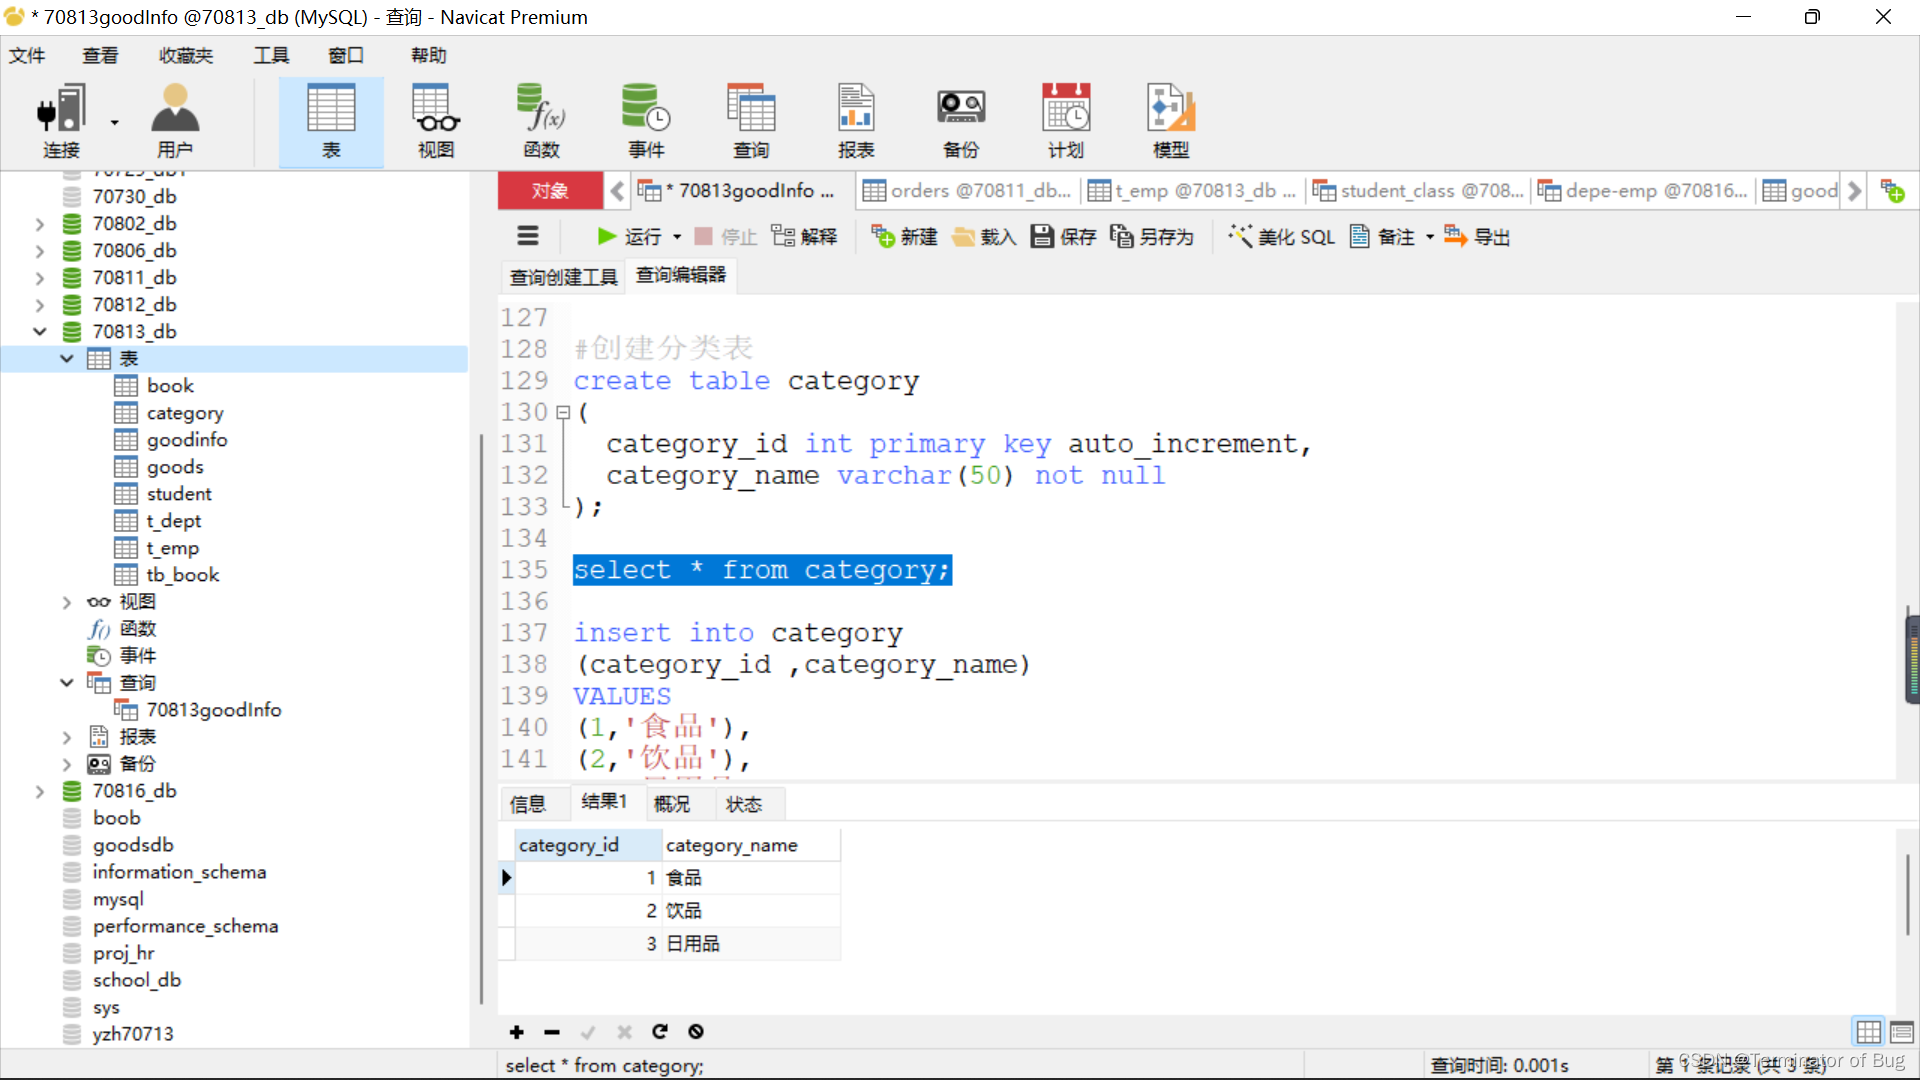This screenshot has width=1920, height=1080.
Task: Click 美化 SQL beautify button
Action: click(1282, 237)
